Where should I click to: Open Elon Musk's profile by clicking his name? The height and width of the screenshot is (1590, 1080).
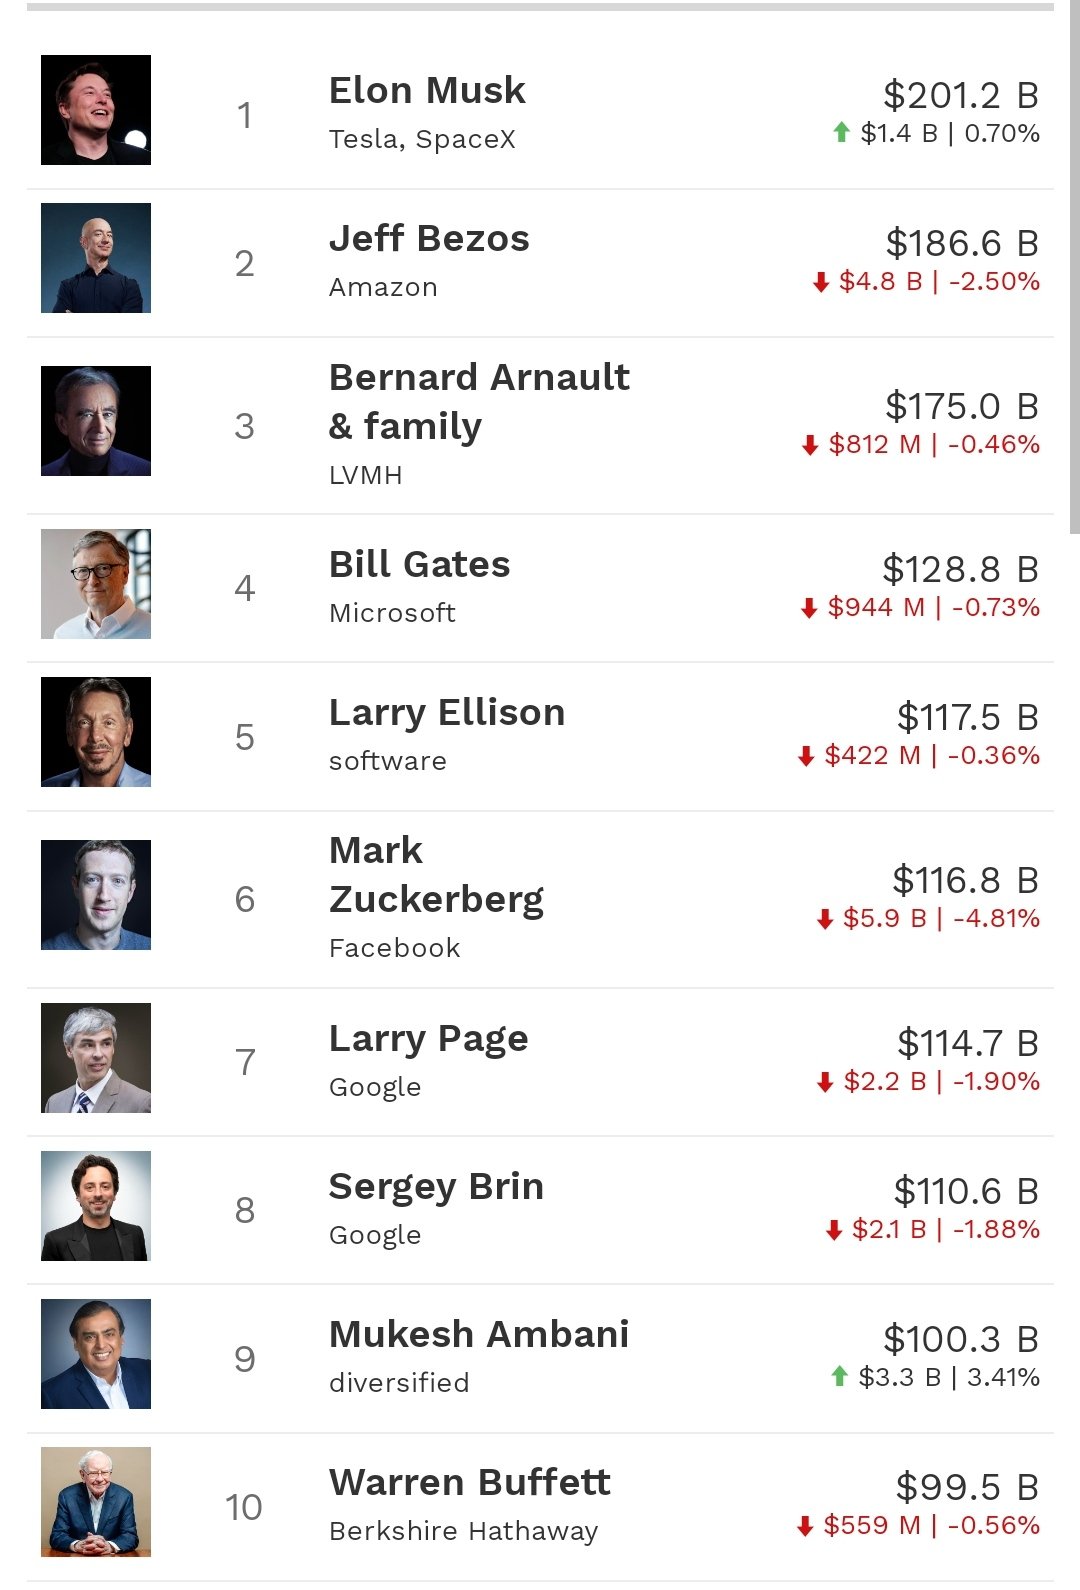(x=428, y=90)
